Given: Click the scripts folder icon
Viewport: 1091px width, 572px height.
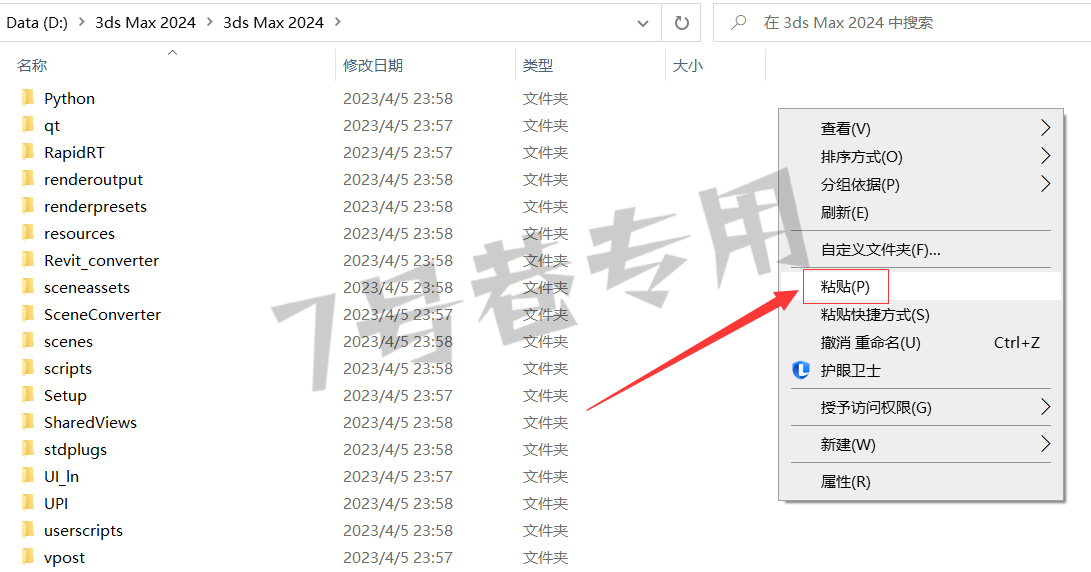Looking at the screenshot, I should pos(28,367).
